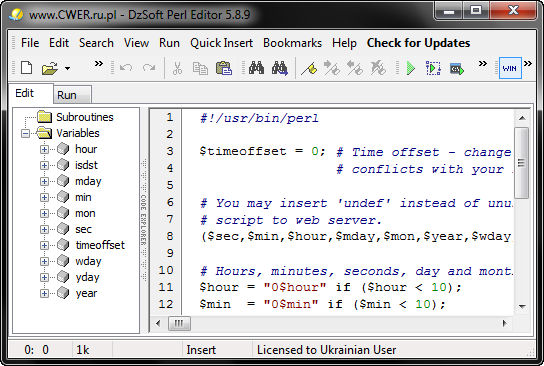Click the editor scroll down arrow

[522, 307]
